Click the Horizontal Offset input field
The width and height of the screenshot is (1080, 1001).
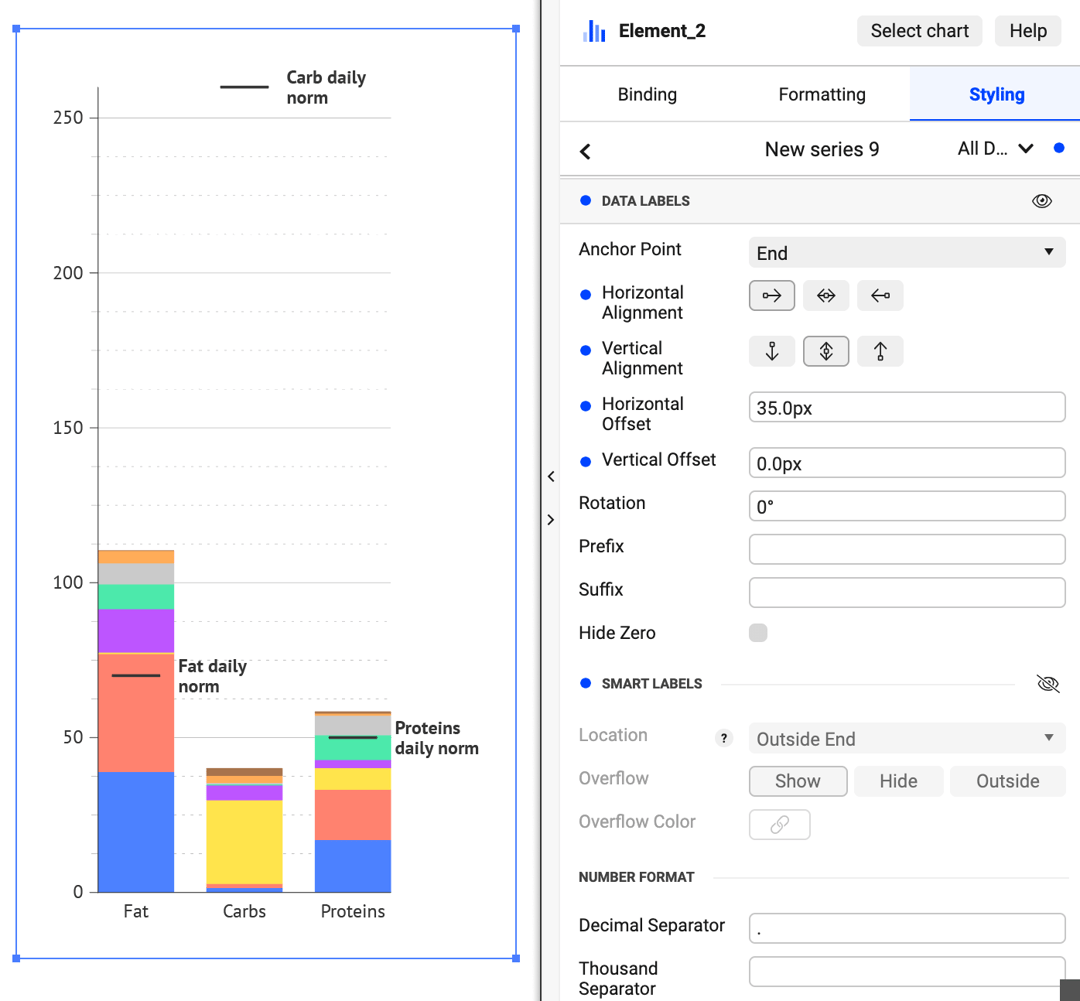(x=905, y=407)
